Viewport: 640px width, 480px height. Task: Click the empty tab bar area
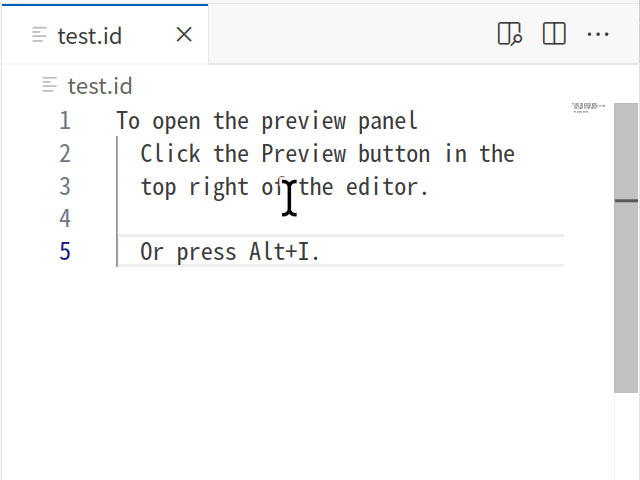(x=351, y=34)
